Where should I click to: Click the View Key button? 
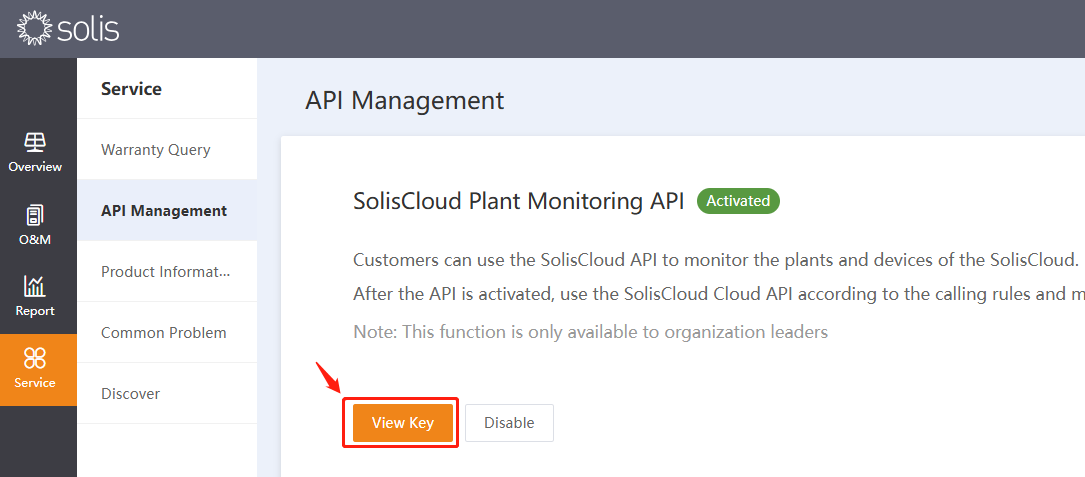click(403, 422)
